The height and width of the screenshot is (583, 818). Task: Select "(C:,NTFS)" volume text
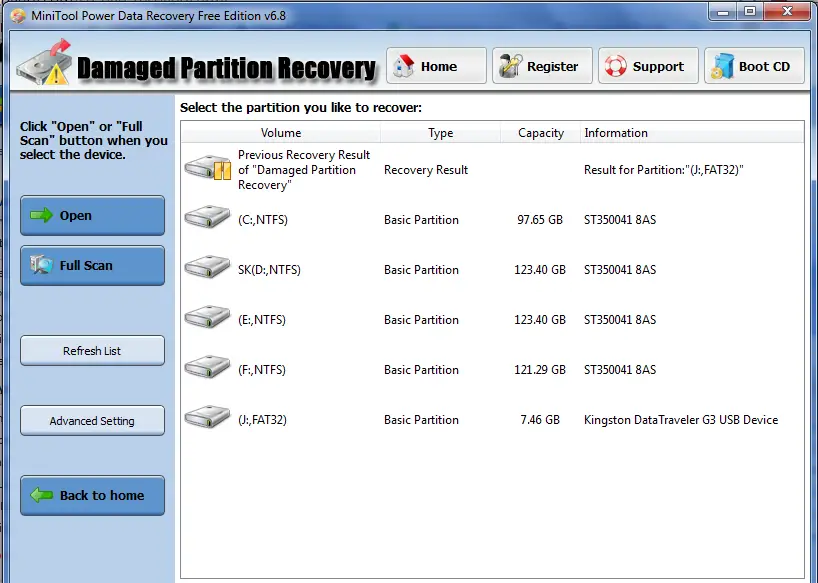[x=262, y=220]
